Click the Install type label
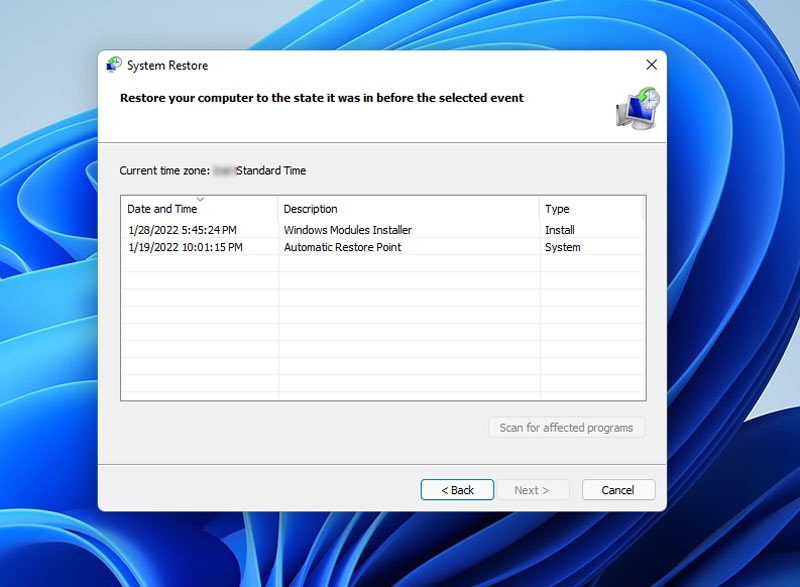This screenshot has height=587, width=800. [x=559, y=229]
